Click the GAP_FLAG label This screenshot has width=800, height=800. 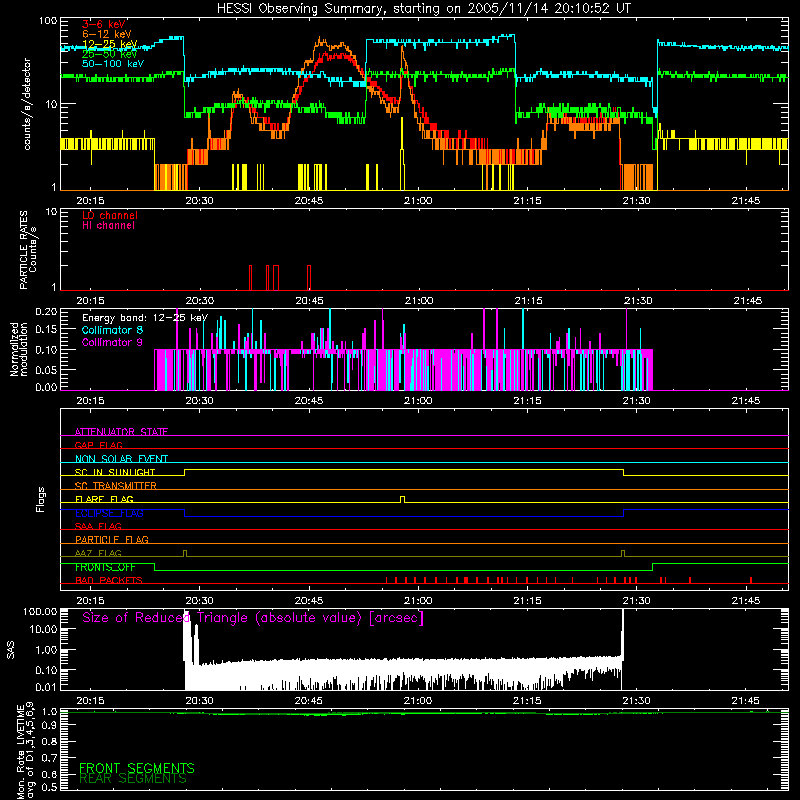pyautogui.click(x=98, y=445)
